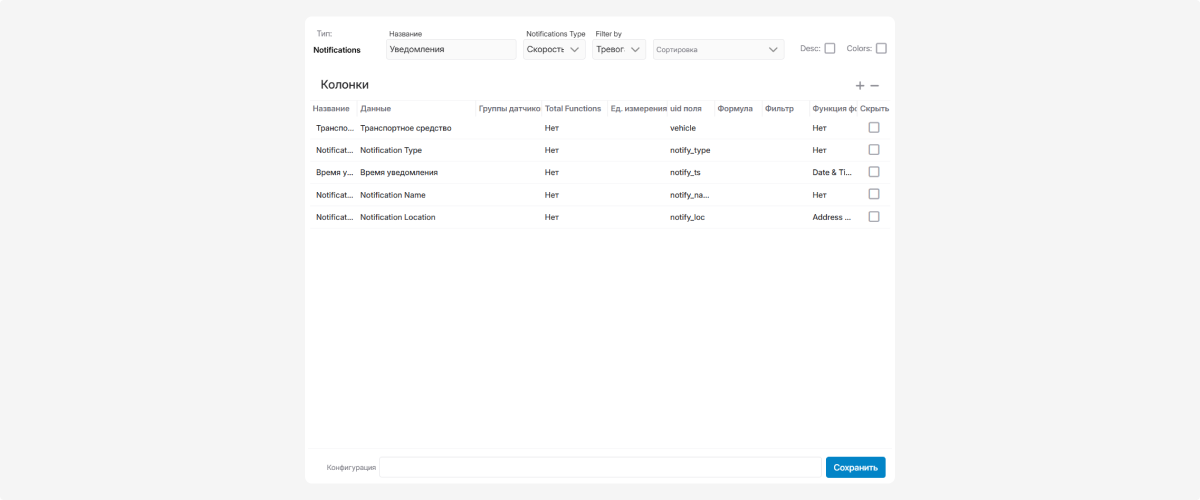Tick the hide checkbox in the notify_ts row
Screen dimensions: 1200x500
click(874, 172)
